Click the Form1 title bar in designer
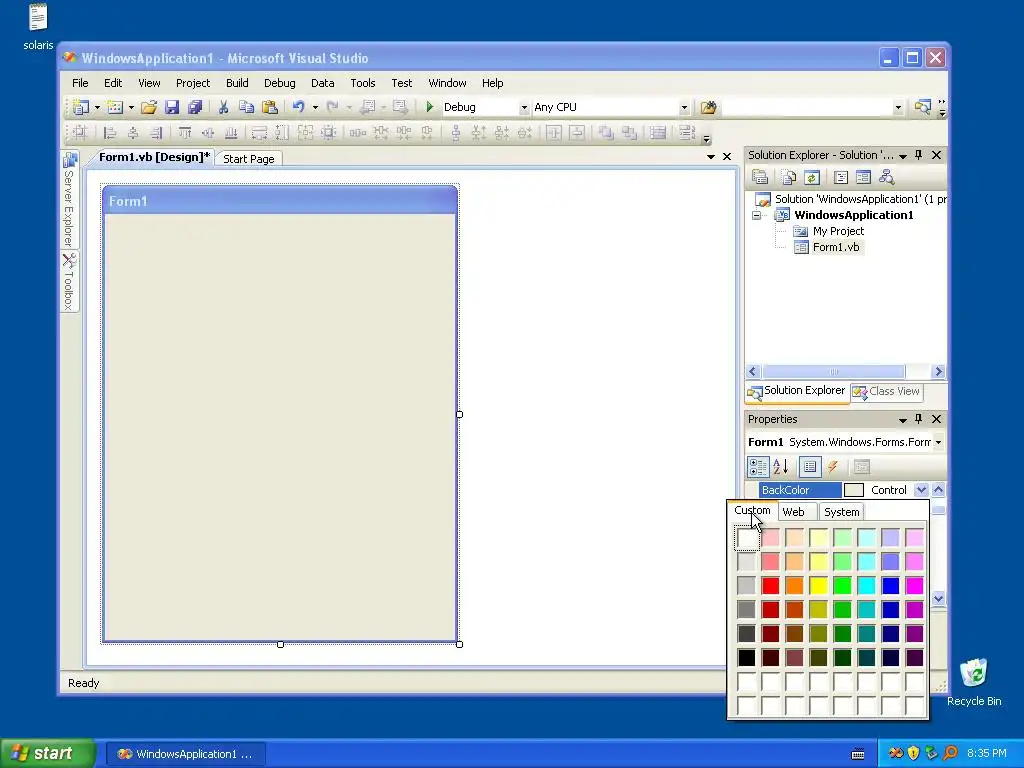 coord(280,201)
